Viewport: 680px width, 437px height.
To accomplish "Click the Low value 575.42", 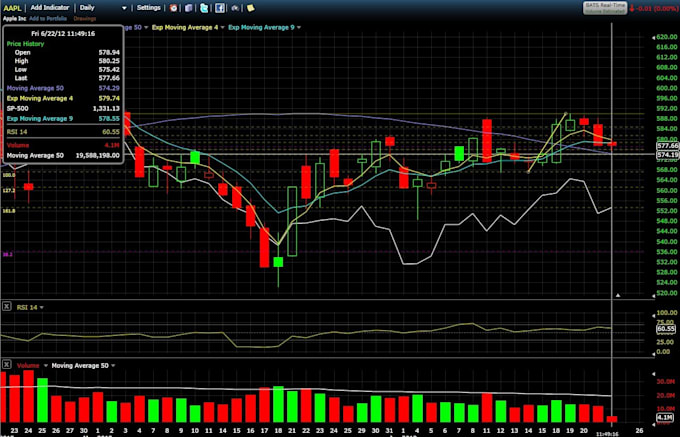I will point(109,69).
